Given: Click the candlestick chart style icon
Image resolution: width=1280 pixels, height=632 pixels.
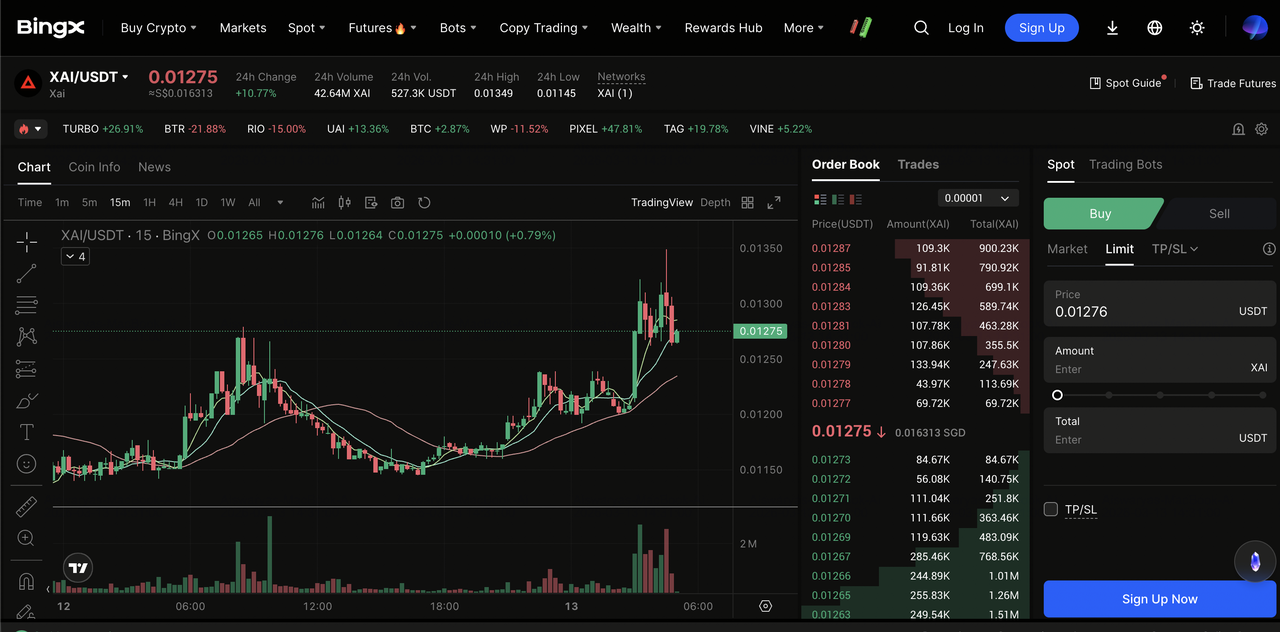Looking at the screenshot, I should coord(345,203).
